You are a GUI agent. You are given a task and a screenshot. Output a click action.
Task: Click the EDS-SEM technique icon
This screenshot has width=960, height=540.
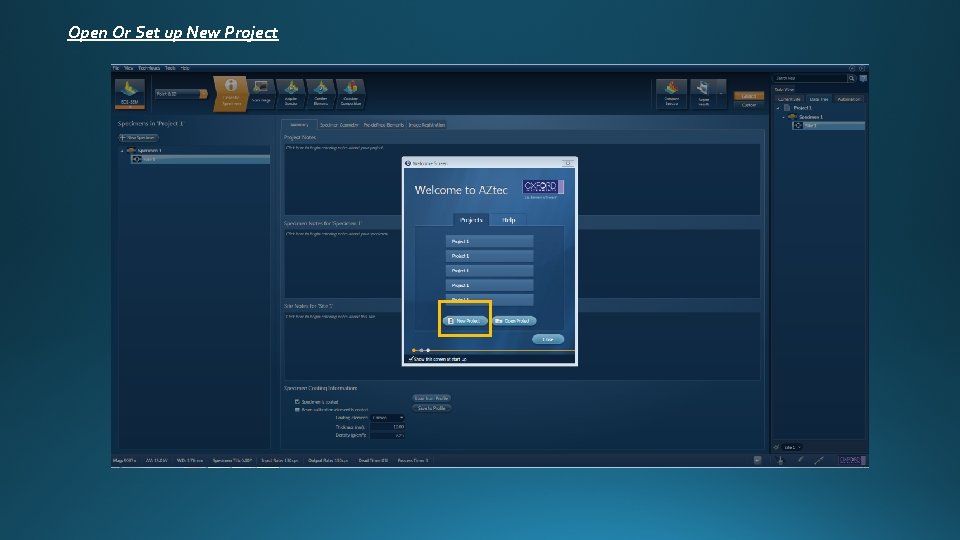[x=130, y=94]
